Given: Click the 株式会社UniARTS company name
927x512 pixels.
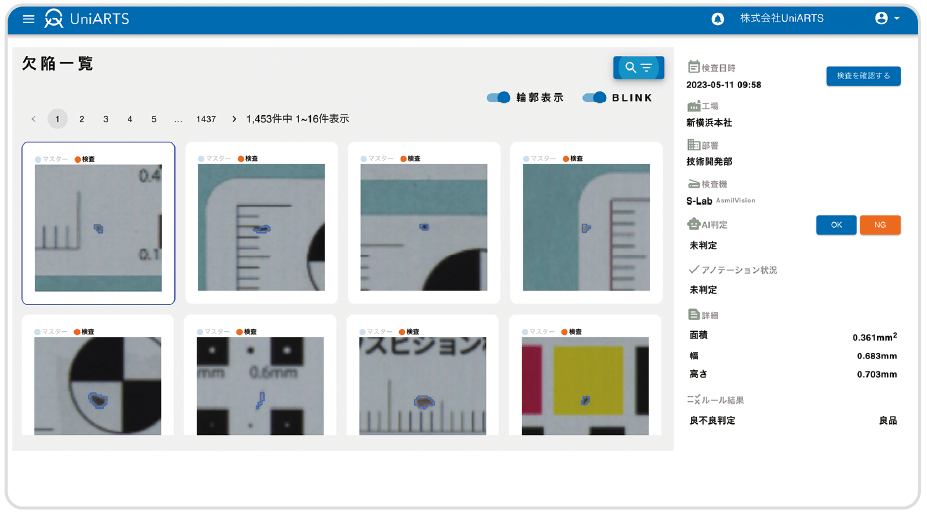Looking at the screenshot, I should point(782,18).
